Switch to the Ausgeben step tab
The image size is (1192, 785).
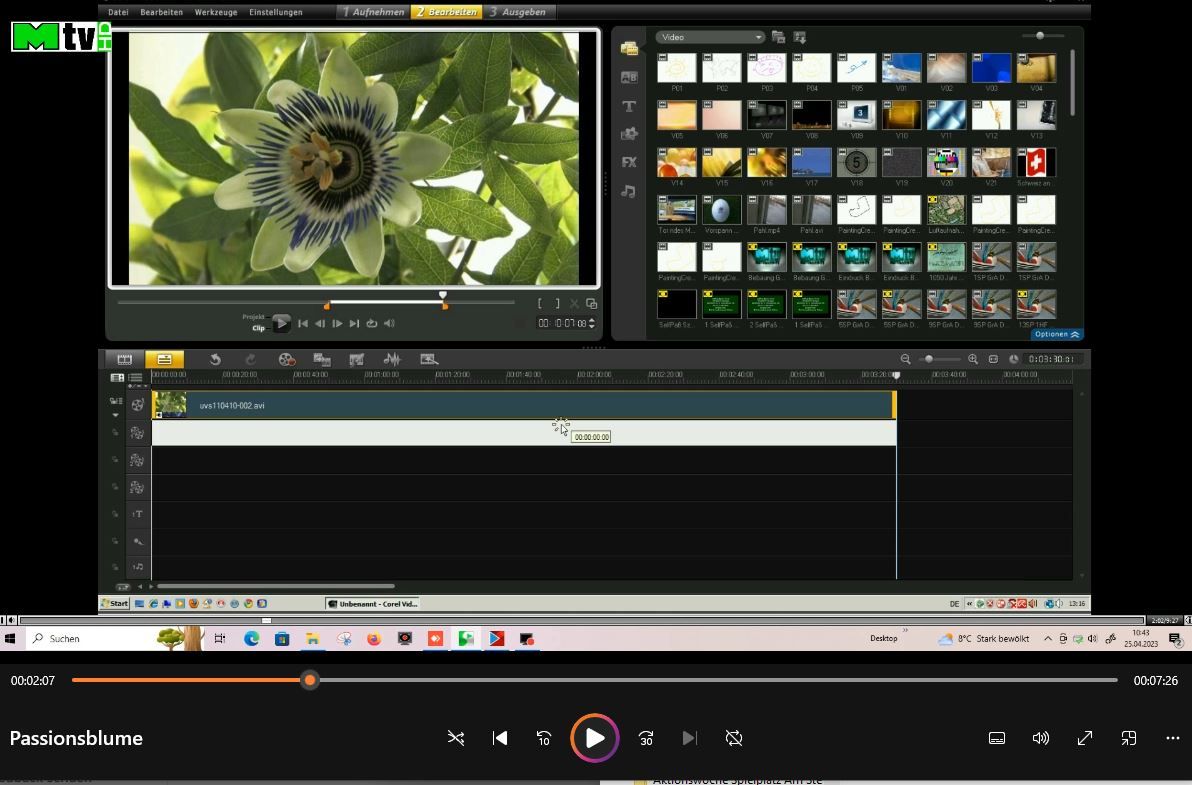click(518, 12)
